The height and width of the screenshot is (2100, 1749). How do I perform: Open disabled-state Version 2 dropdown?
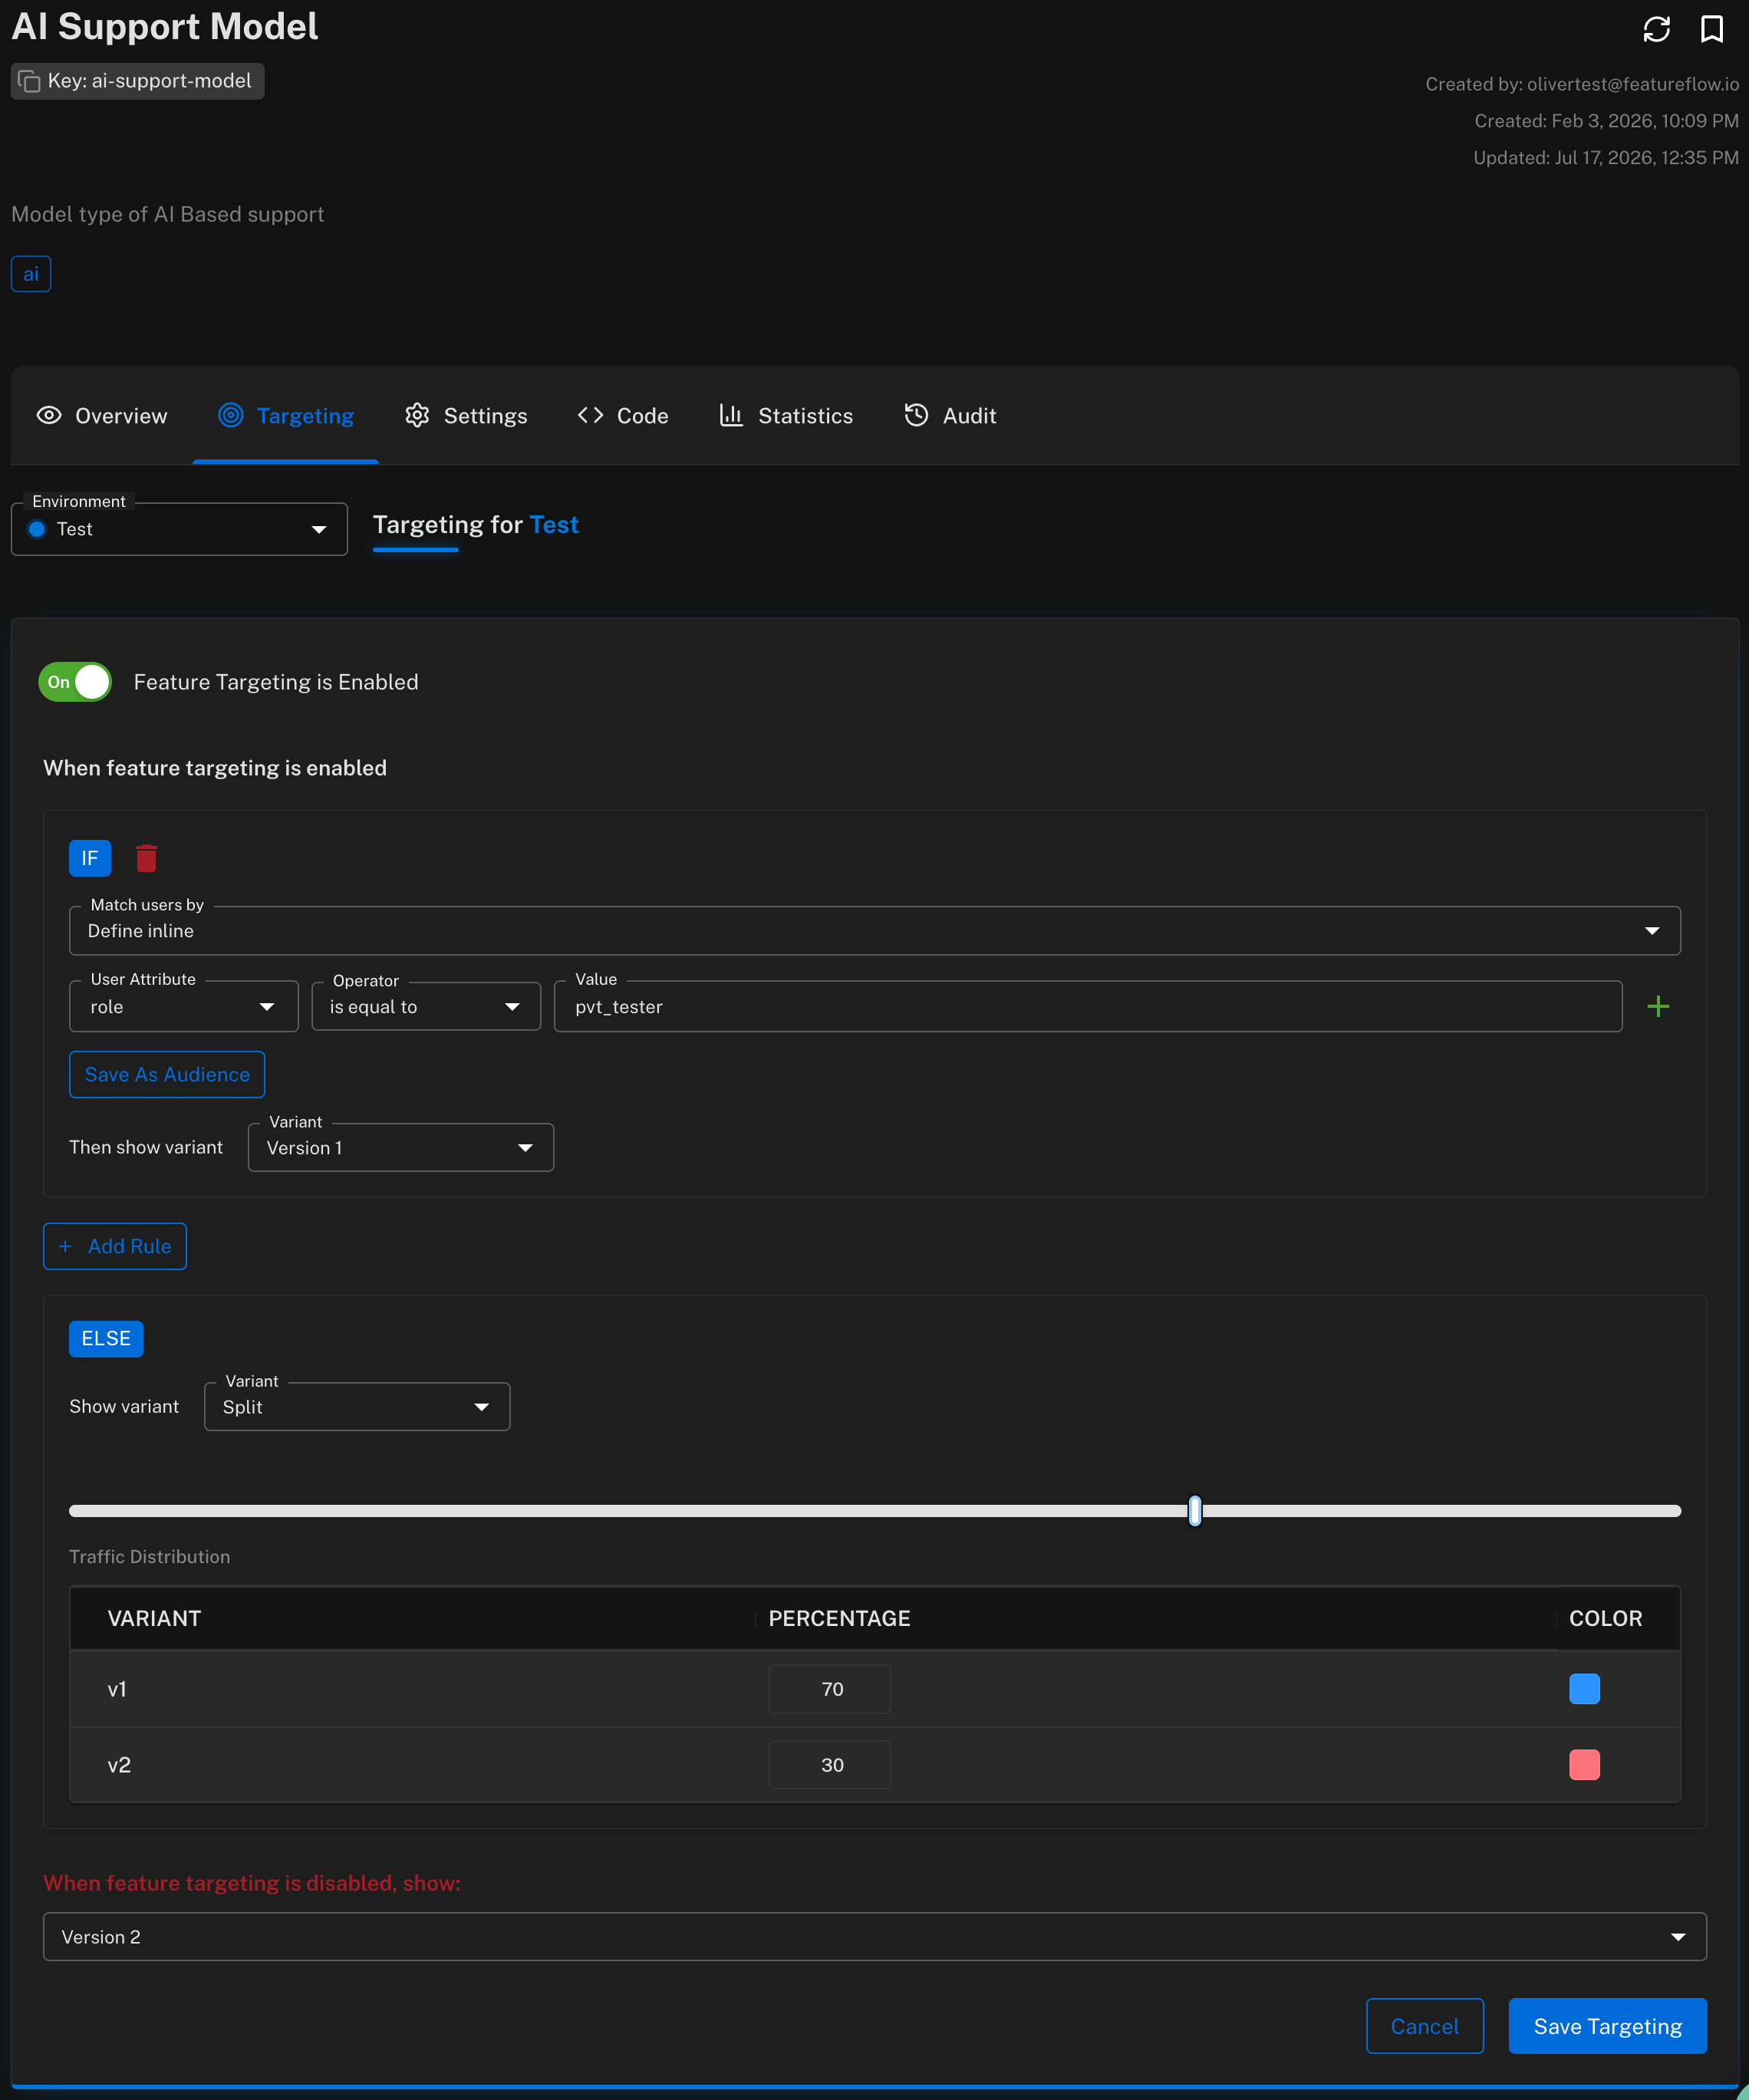(x=875, y=1937)
